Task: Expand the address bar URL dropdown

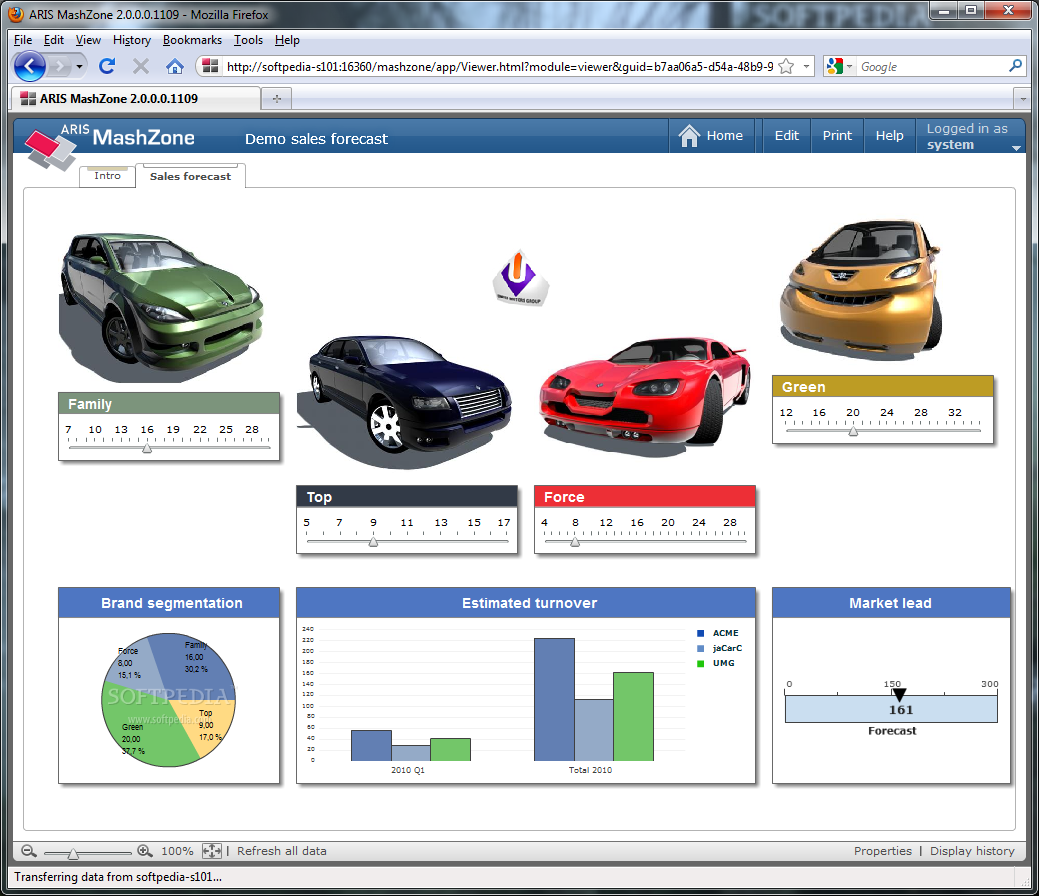Action: pyautogui.click(x=806, y=66)
